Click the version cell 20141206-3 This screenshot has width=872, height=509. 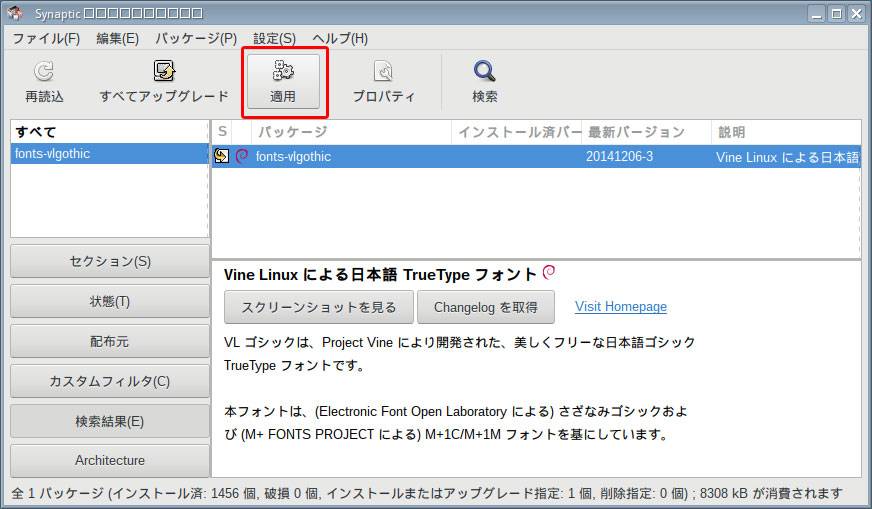619,156
